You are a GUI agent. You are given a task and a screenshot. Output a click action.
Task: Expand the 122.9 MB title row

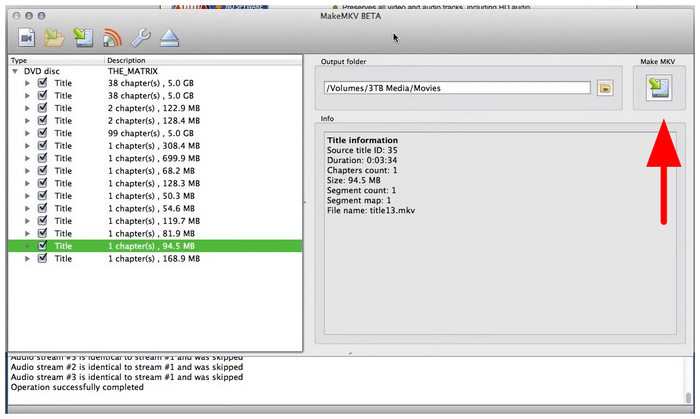pyautogui.click(x=27, y=108)
